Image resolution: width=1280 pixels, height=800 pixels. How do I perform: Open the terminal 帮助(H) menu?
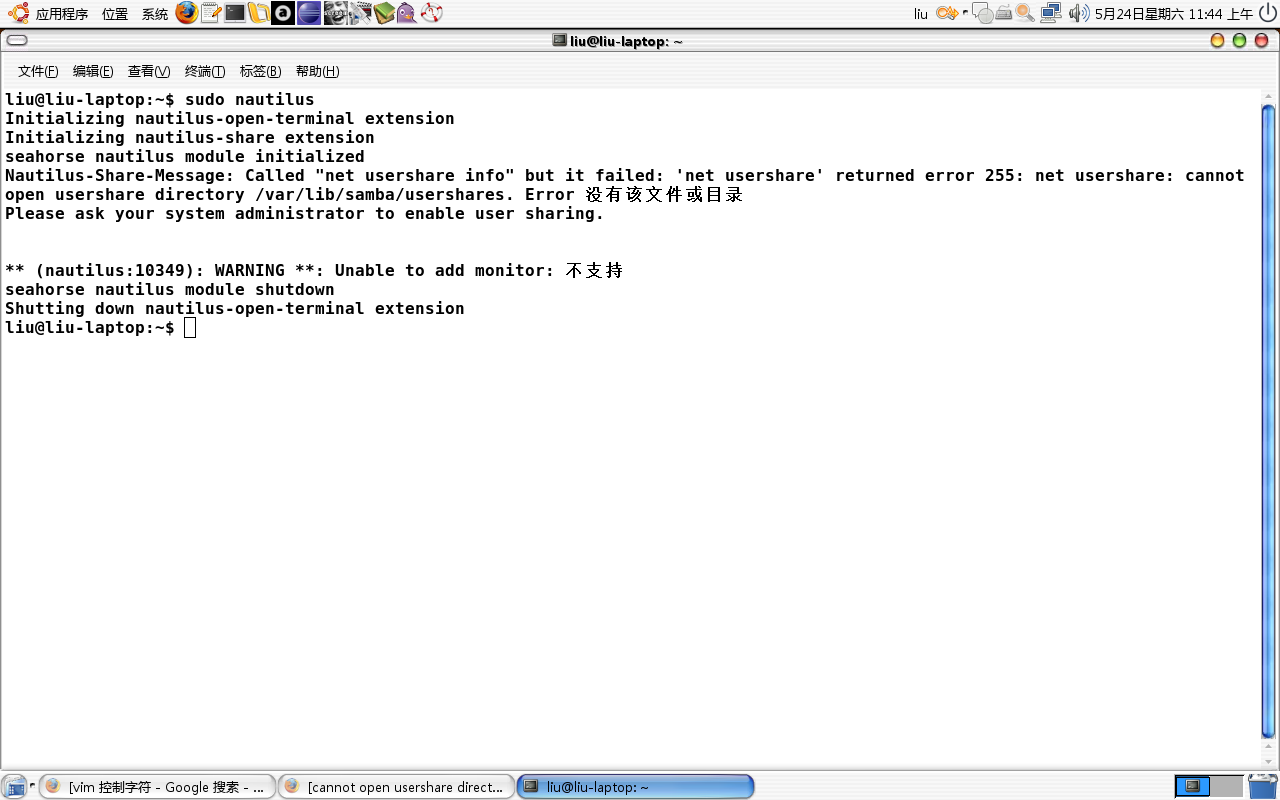pos(317,71)
